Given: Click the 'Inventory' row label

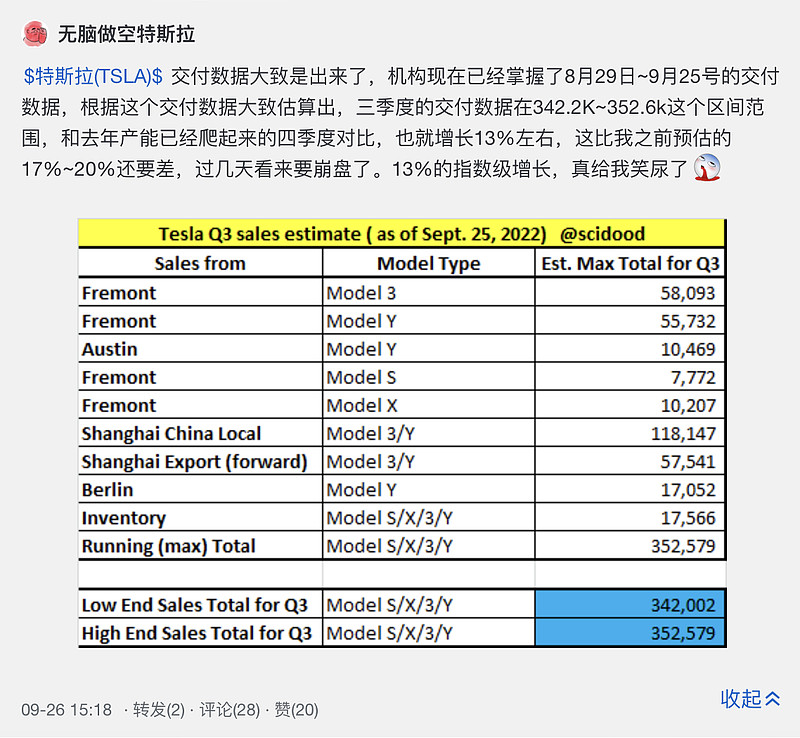Looking at the screenshot, I should (x=124, y=518).
